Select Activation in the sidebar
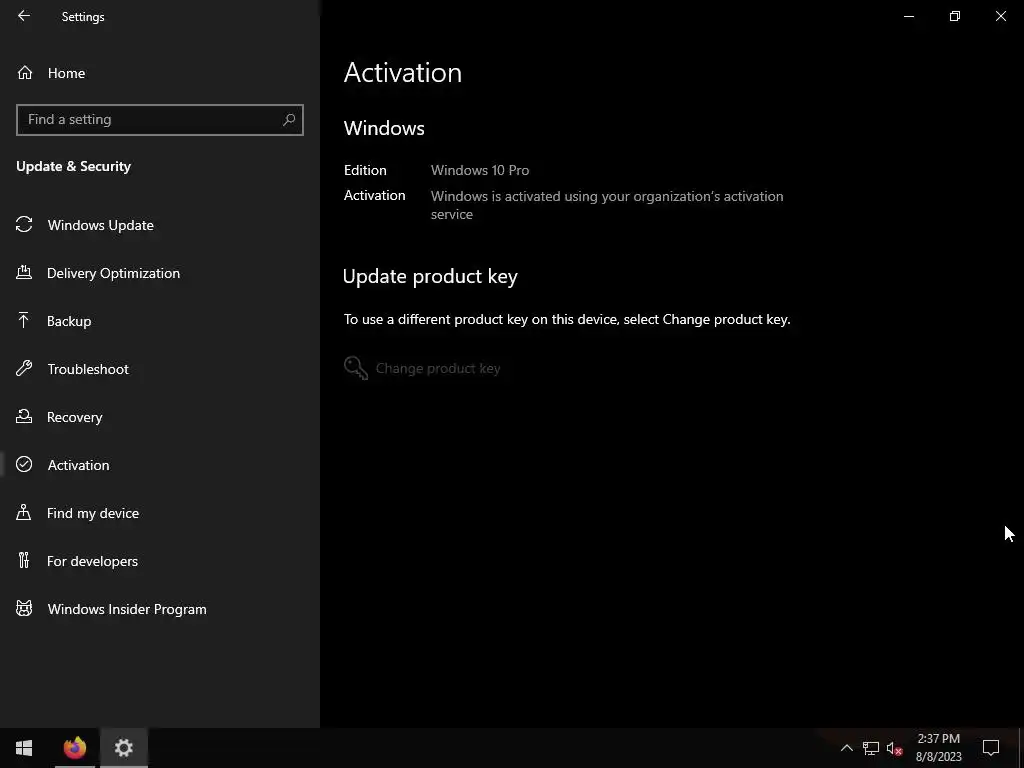The image size is (1024, 768). pos(160,465)
